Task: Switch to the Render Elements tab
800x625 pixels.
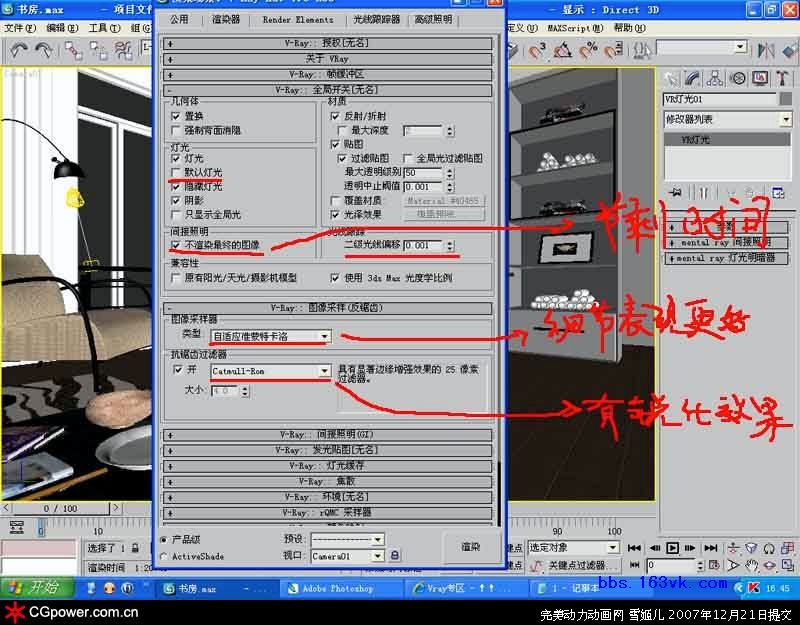Action: pyautogui.click(x=298, y=19)
